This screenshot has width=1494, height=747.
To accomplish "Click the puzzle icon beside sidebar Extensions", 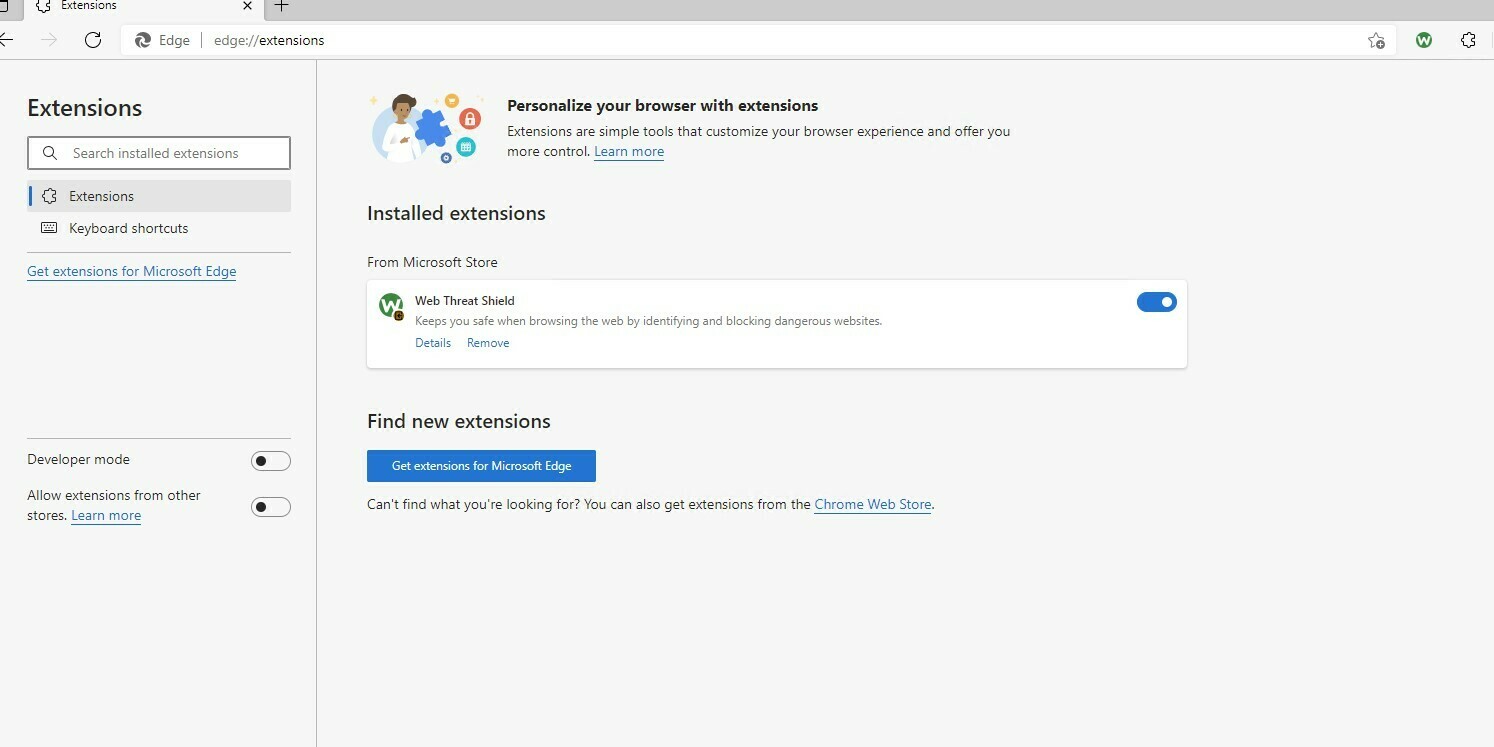I will (x=49, y=196).
